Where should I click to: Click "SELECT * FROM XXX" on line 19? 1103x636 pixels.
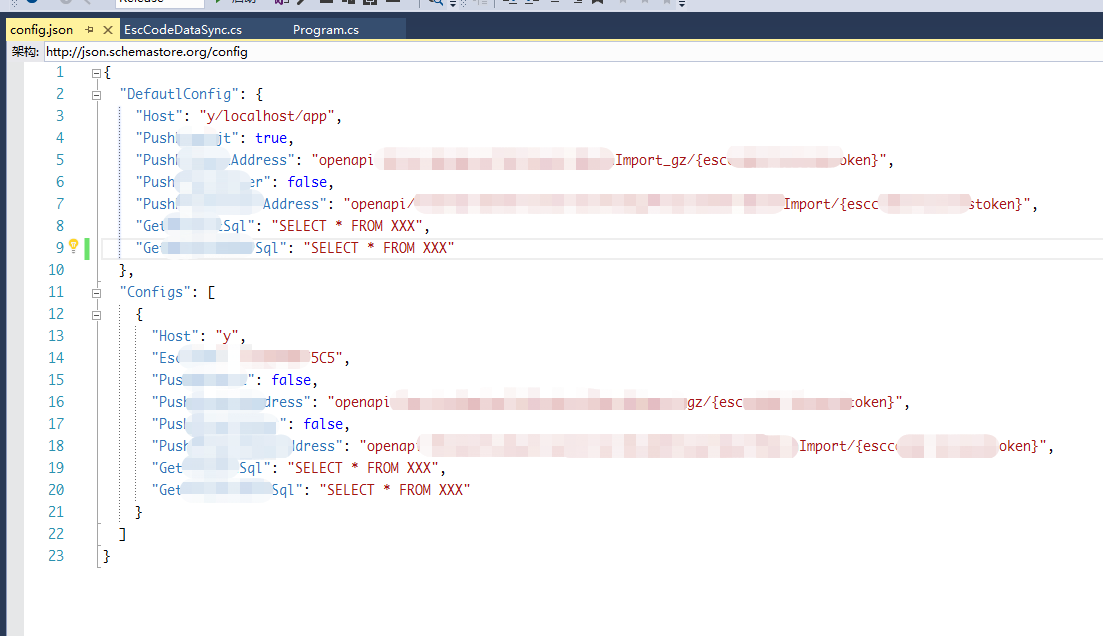(x=363, y=468)
